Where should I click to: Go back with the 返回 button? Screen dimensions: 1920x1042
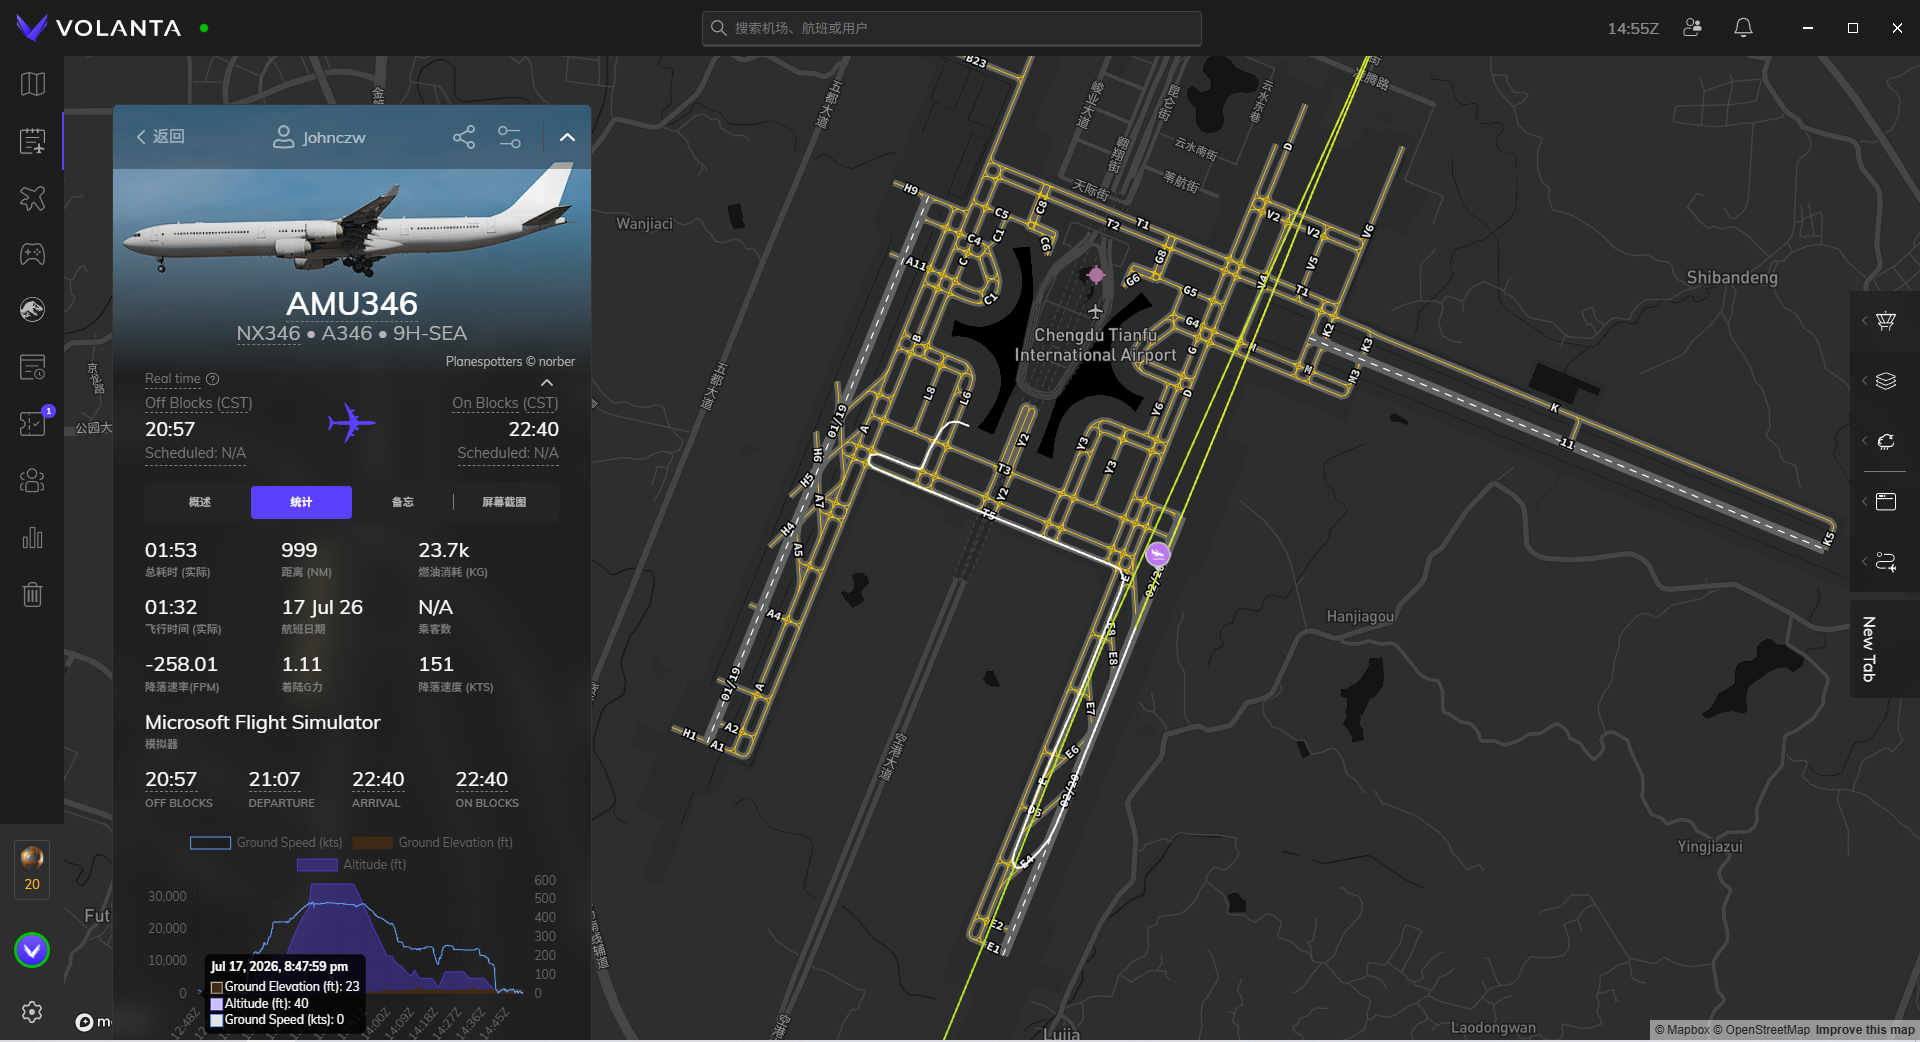161,137
